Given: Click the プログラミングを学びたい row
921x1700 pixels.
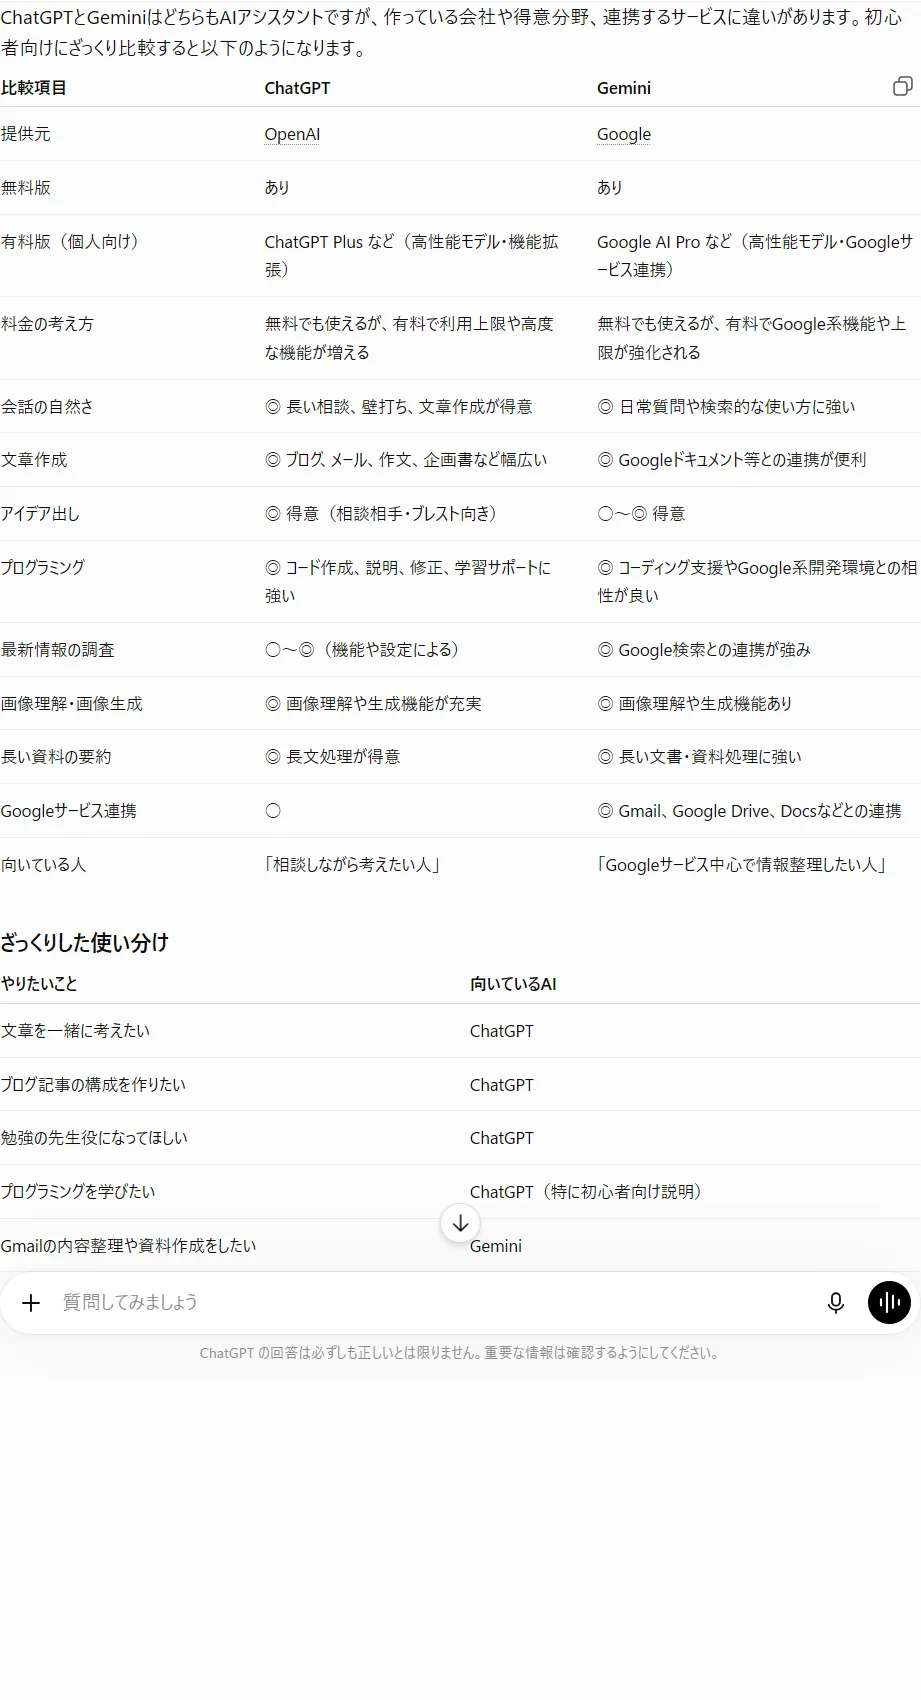Looking at the screenshot, I should pyautogui.click(x=460, y=1192).
